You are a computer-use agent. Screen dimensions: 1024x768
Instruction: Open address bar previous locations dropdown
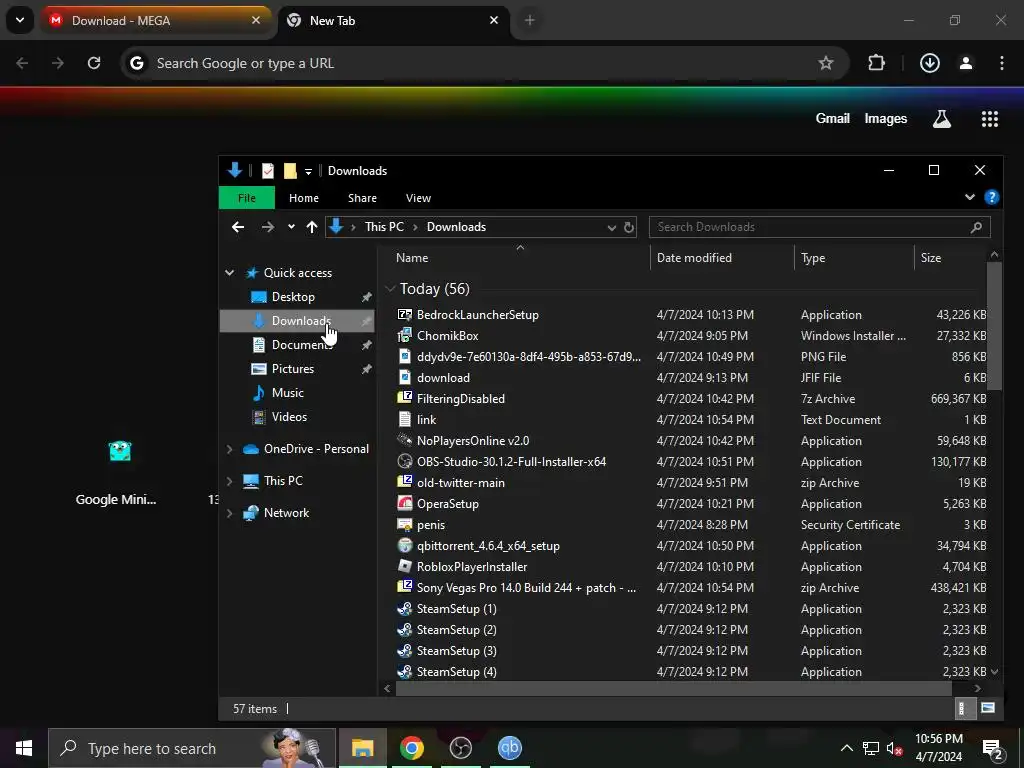(x=611, y=227)
